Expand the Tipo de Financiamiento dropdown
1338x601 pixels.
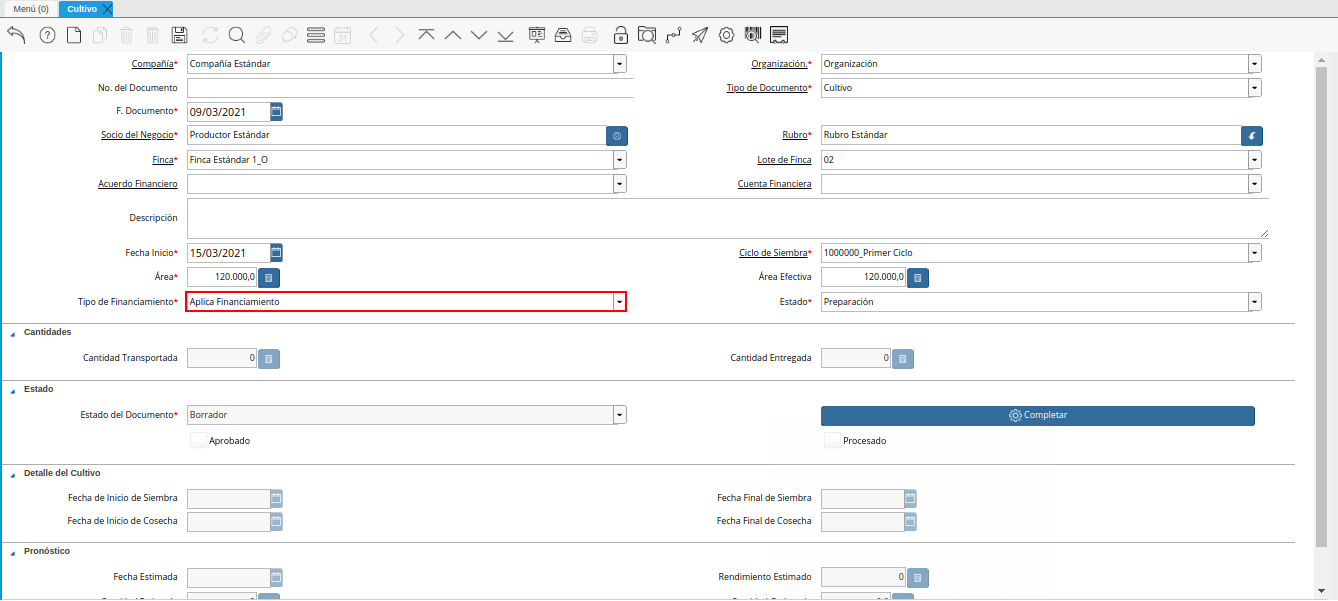tap(620, 302)
